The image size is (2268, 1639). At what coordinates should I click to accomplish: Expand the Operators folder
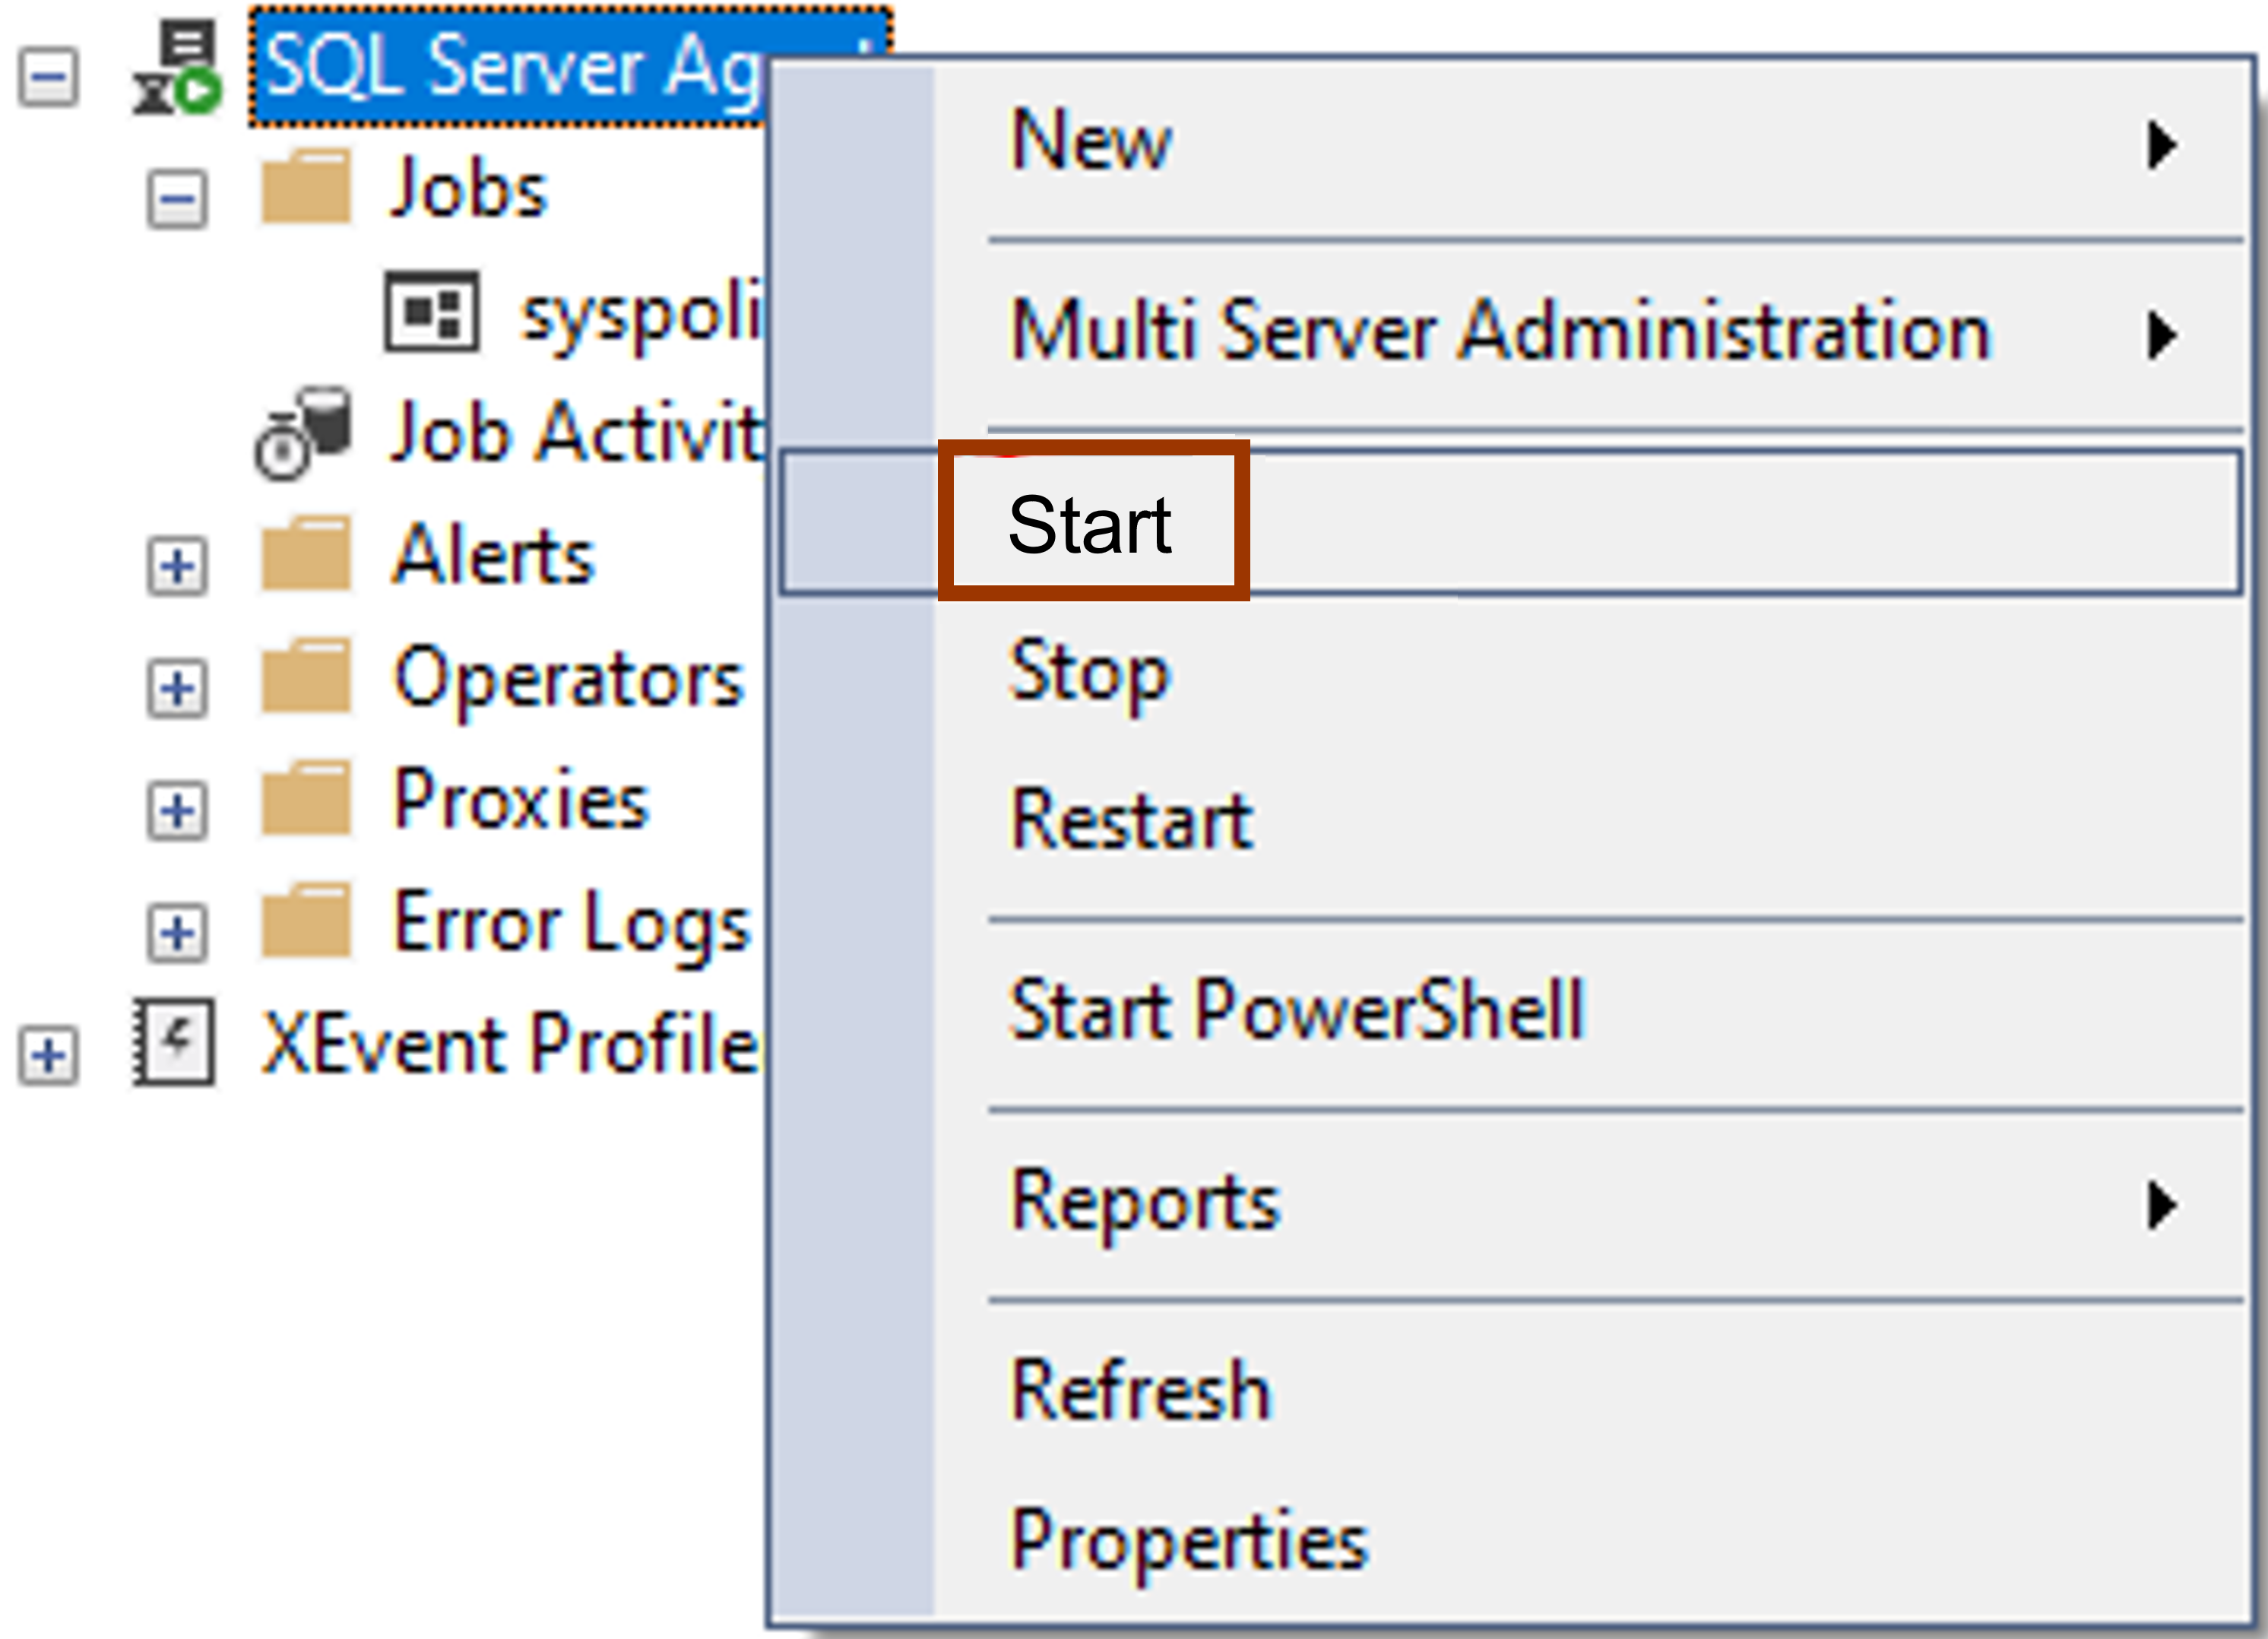(177, 688)
